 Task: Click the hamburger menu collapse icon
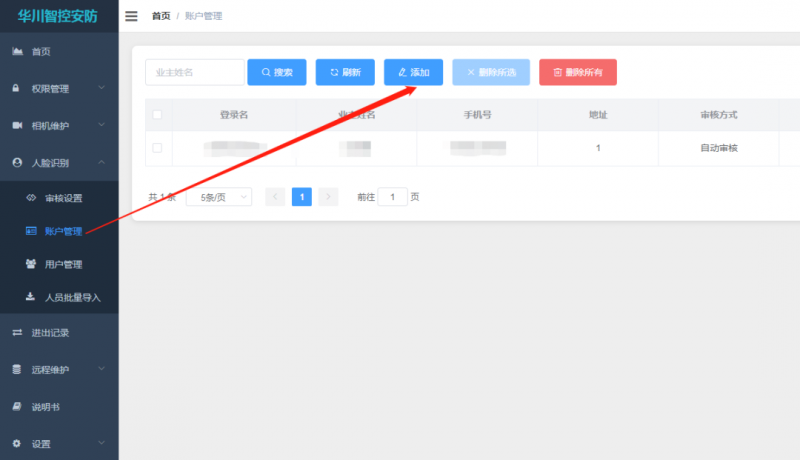[x=131, y=16]
